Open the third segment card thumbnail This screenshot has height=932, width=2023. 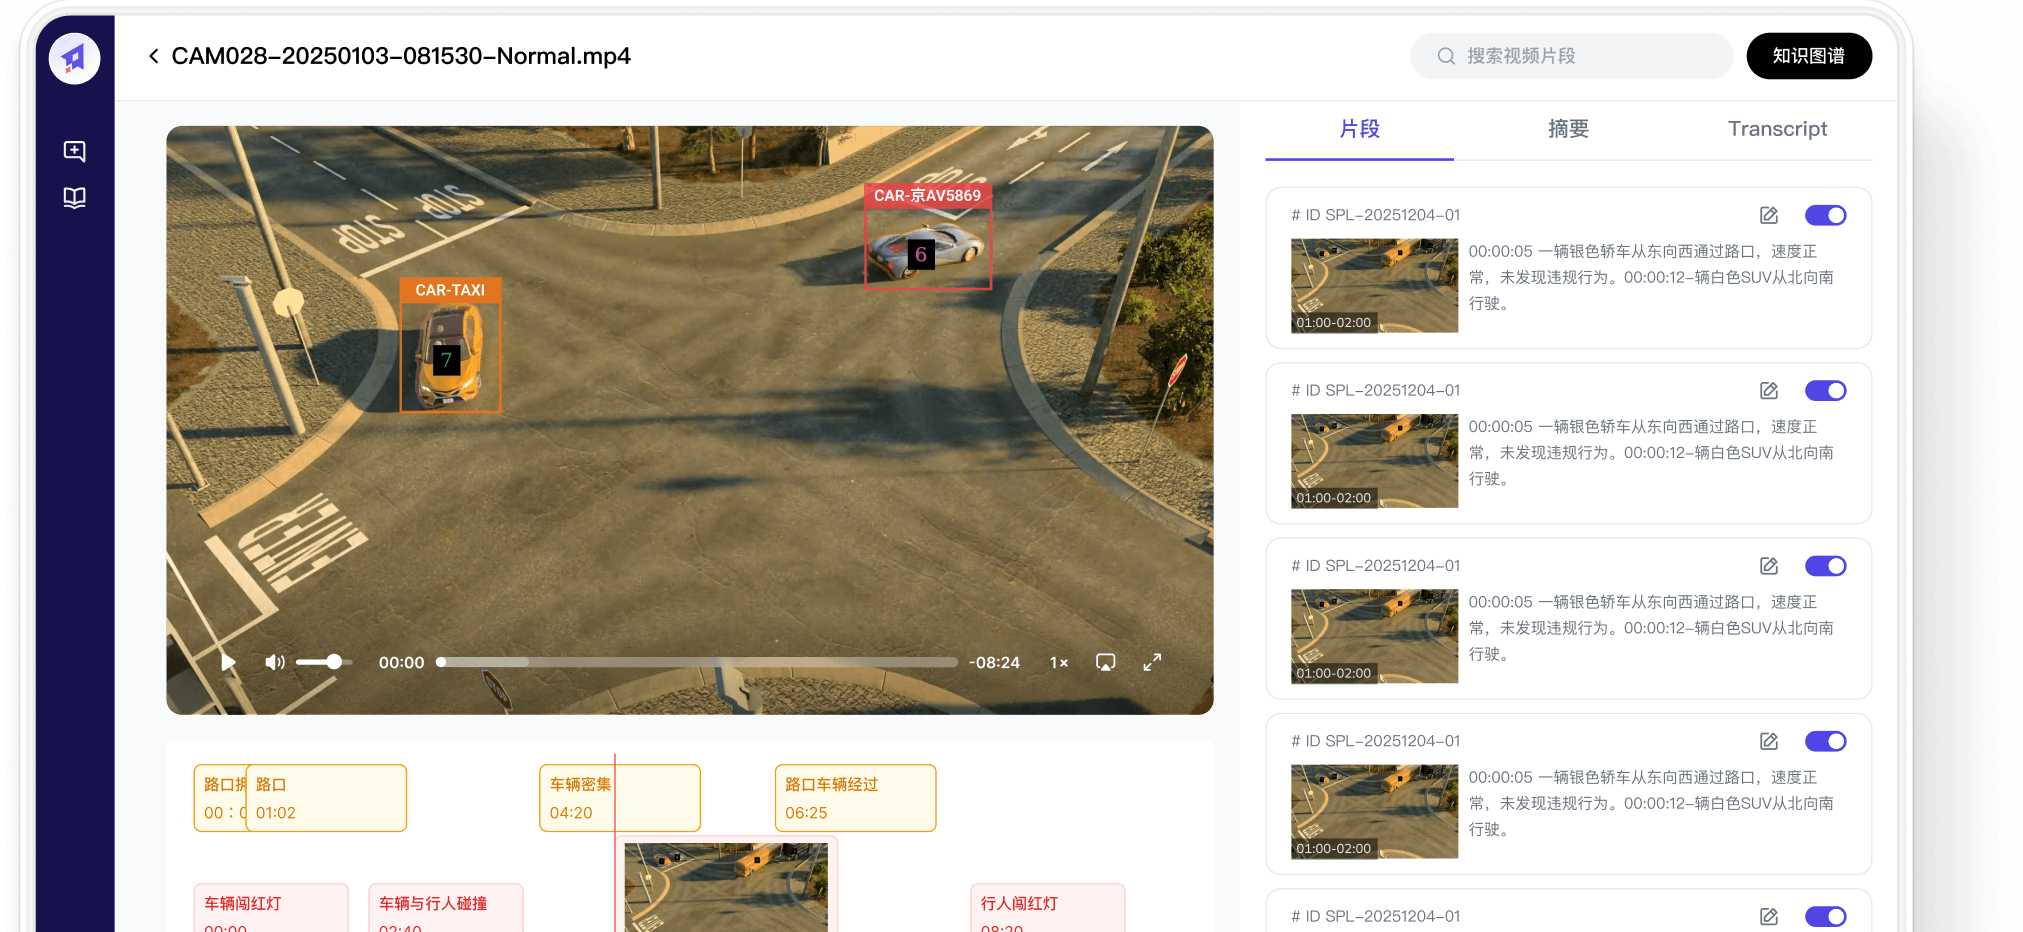coord(1374,636)
